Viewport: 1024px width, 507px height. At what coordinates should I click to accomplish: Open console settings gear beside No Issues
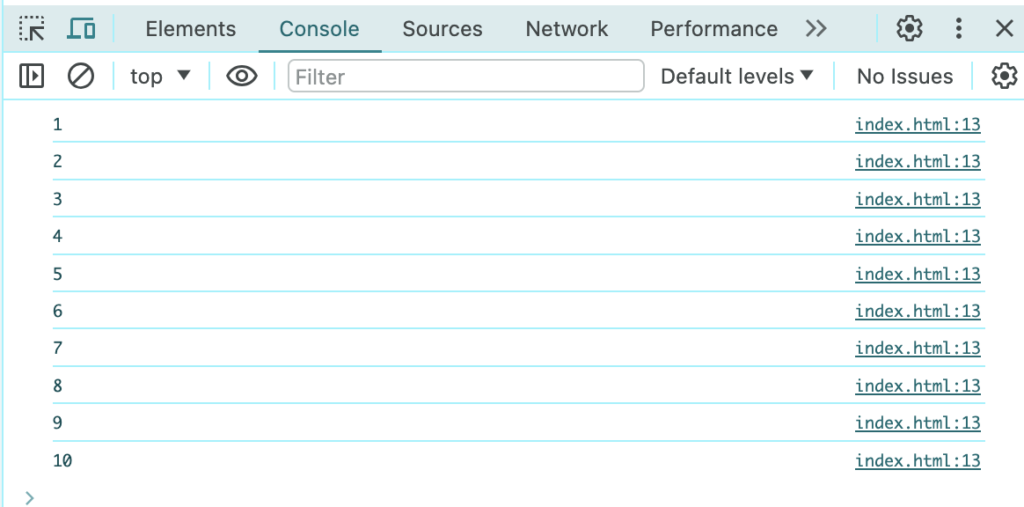(1004, 76)
